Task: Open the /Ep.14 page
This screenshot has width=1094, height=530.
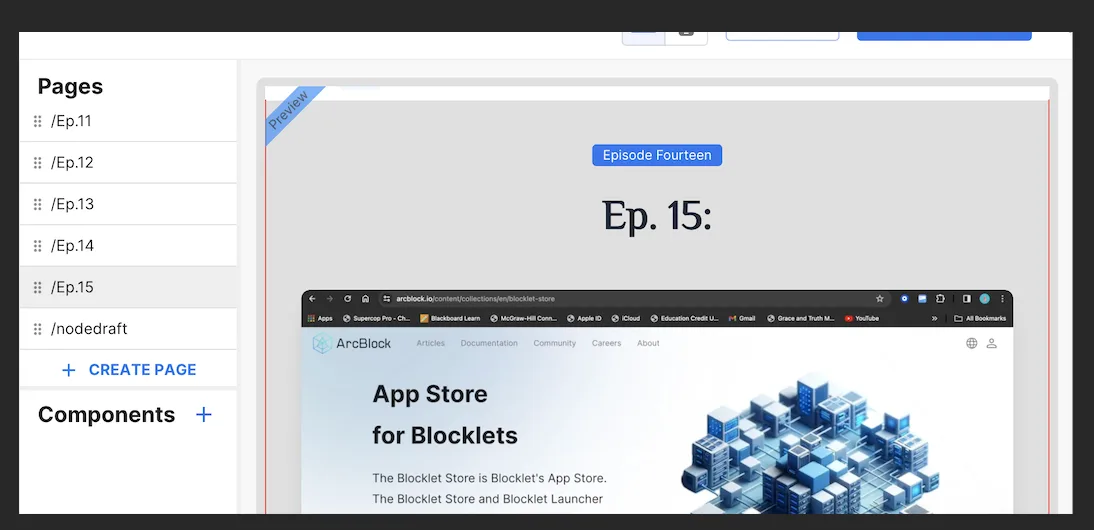Action: 128,246
